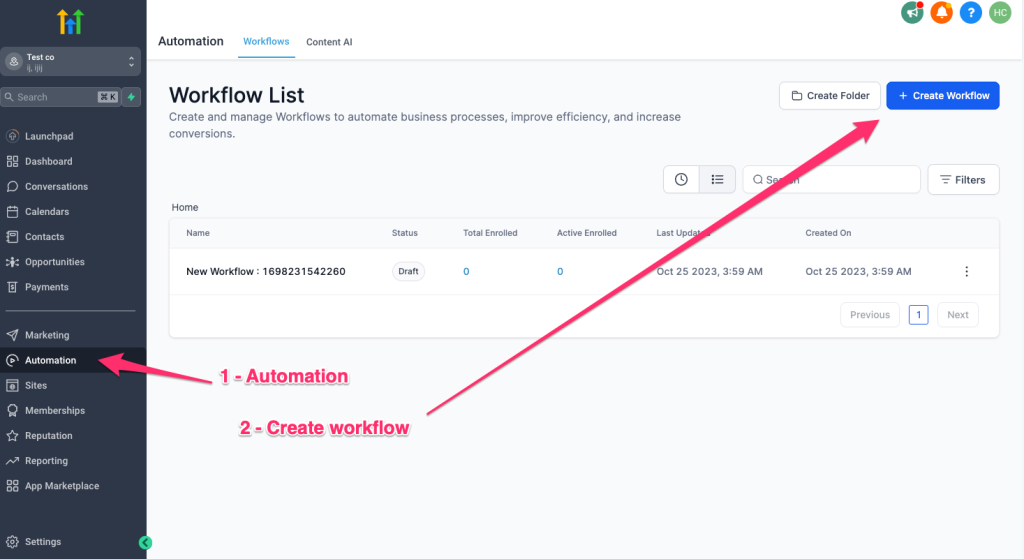Open Calendars from the sidebar
Image resolution: width=1024 pixels, height=559 pixels.
[x=47, y=212]
